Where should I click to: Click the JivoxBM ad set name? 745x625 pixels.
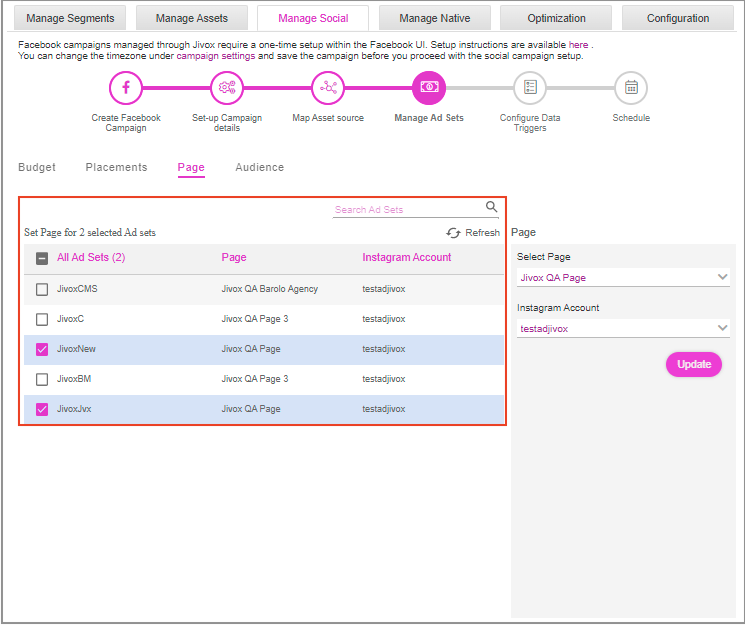click(74, 379)
